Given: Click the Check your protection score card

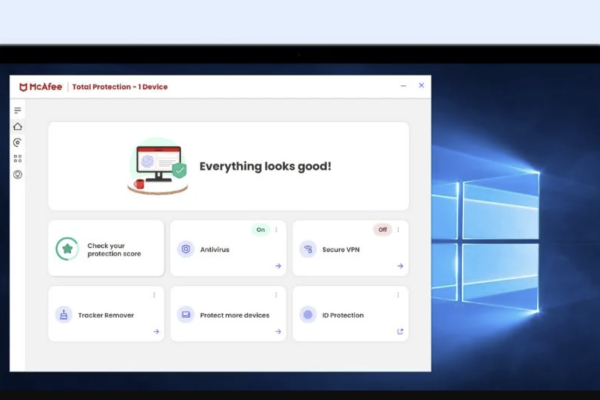Looking at the screenshot, I should pyautogui.click(x=106, y=249).
